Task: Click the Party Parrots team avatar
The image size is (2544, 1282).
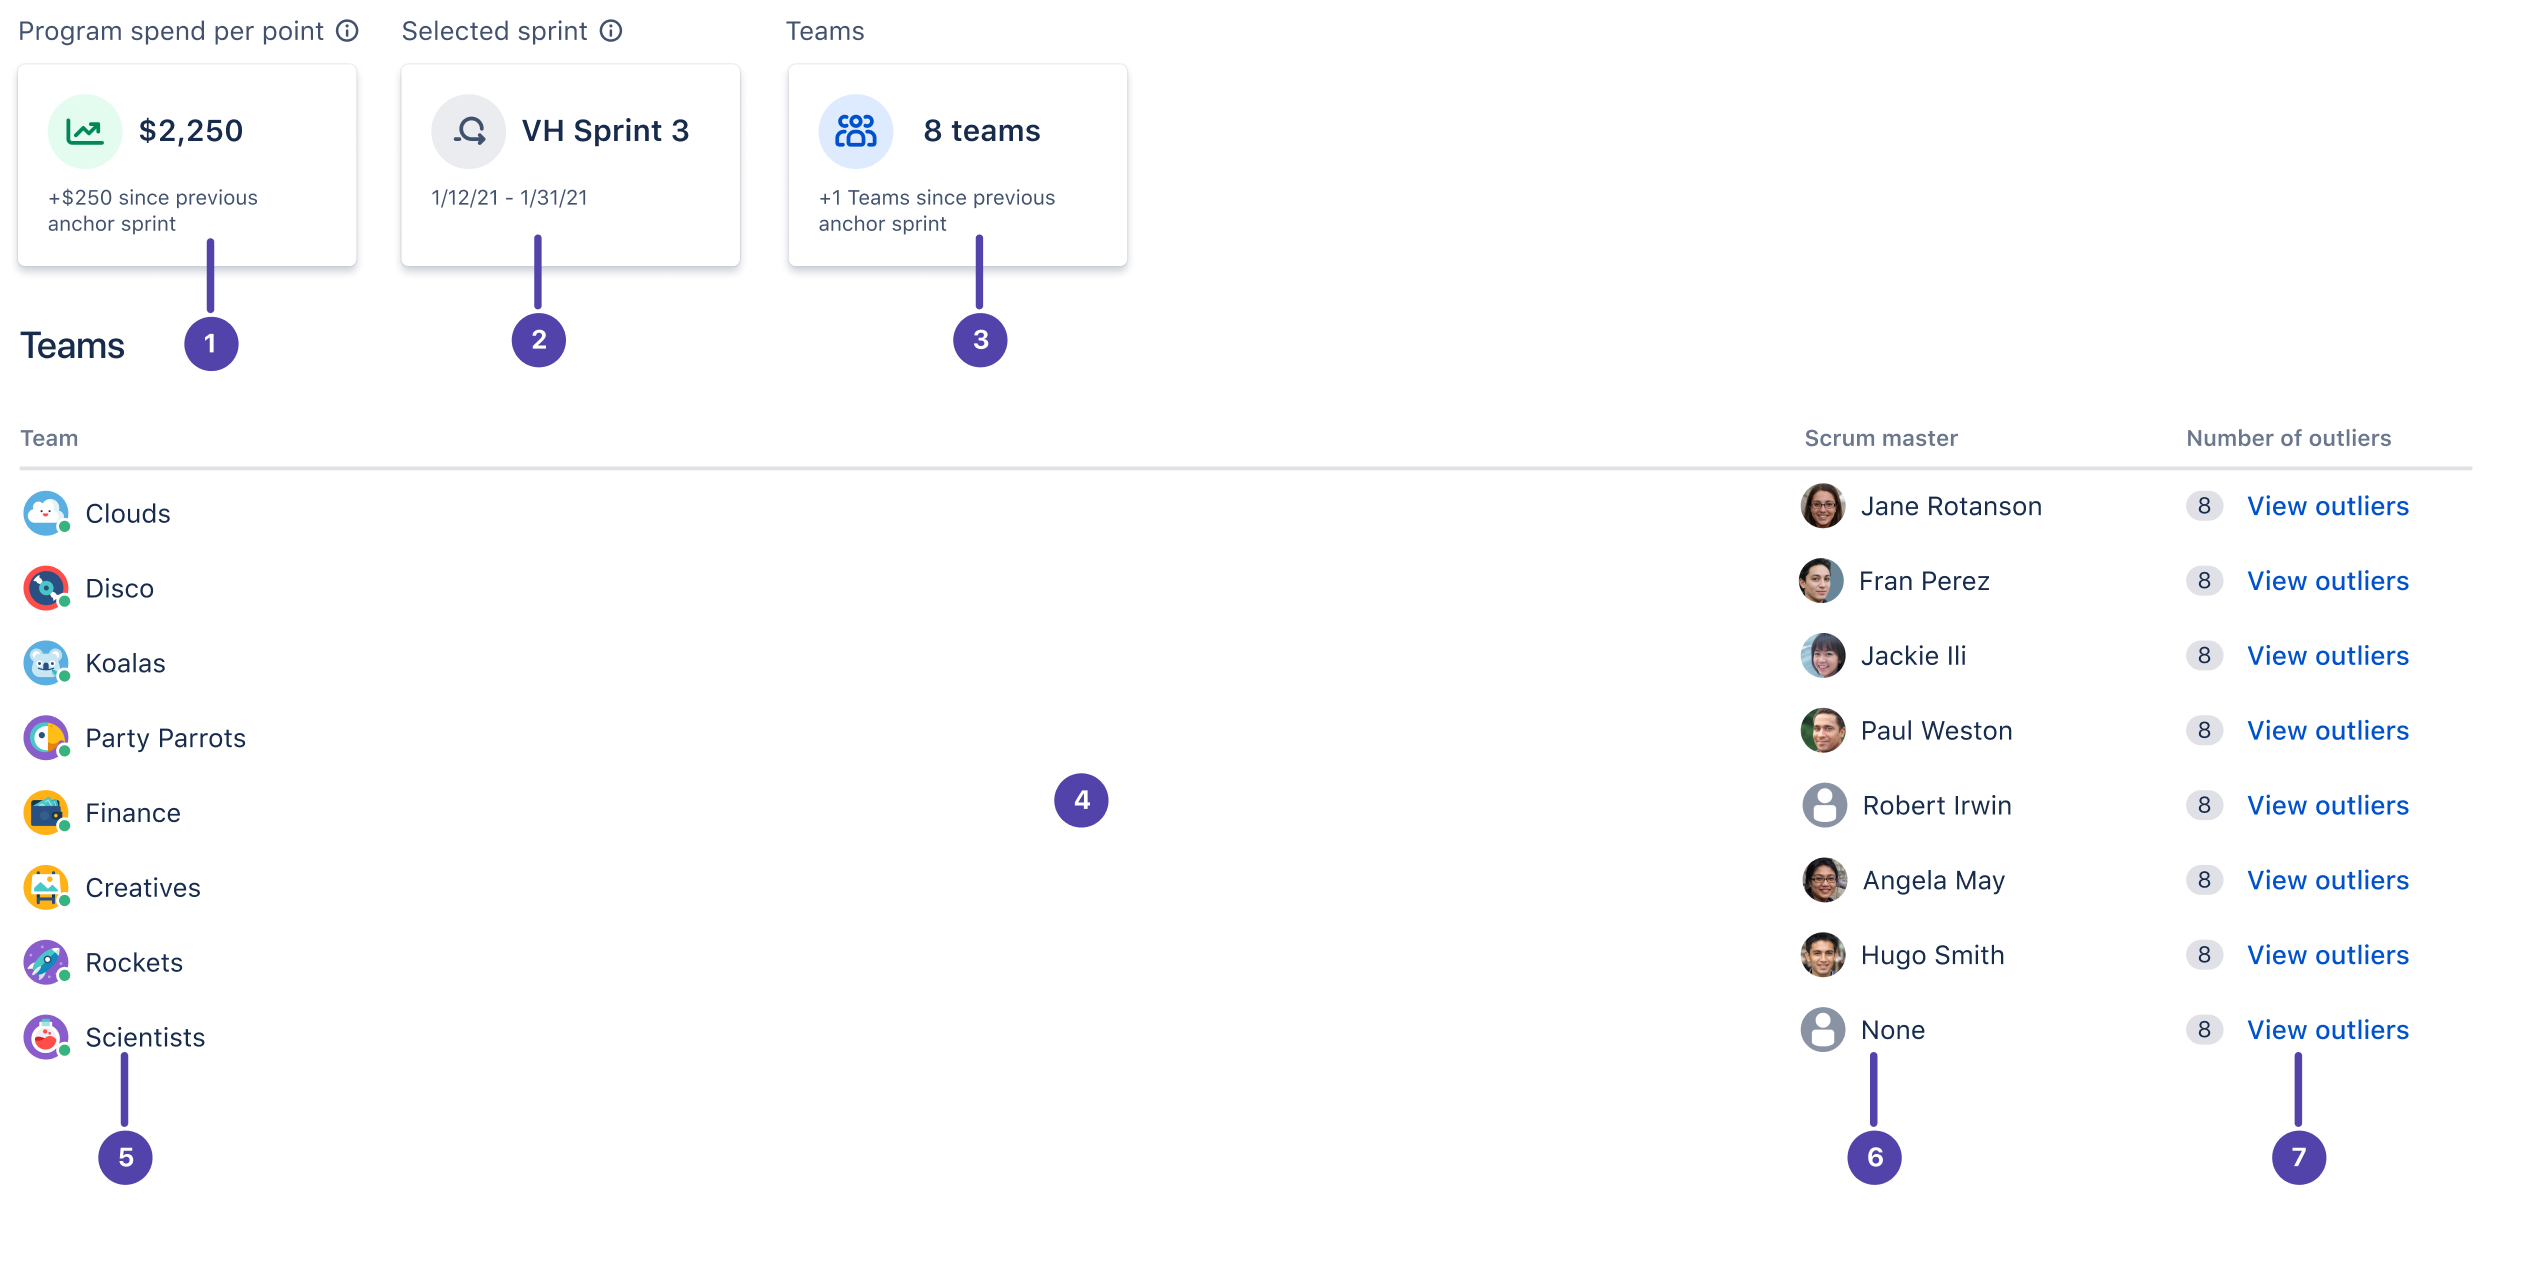Action: [x=46, y=738]
